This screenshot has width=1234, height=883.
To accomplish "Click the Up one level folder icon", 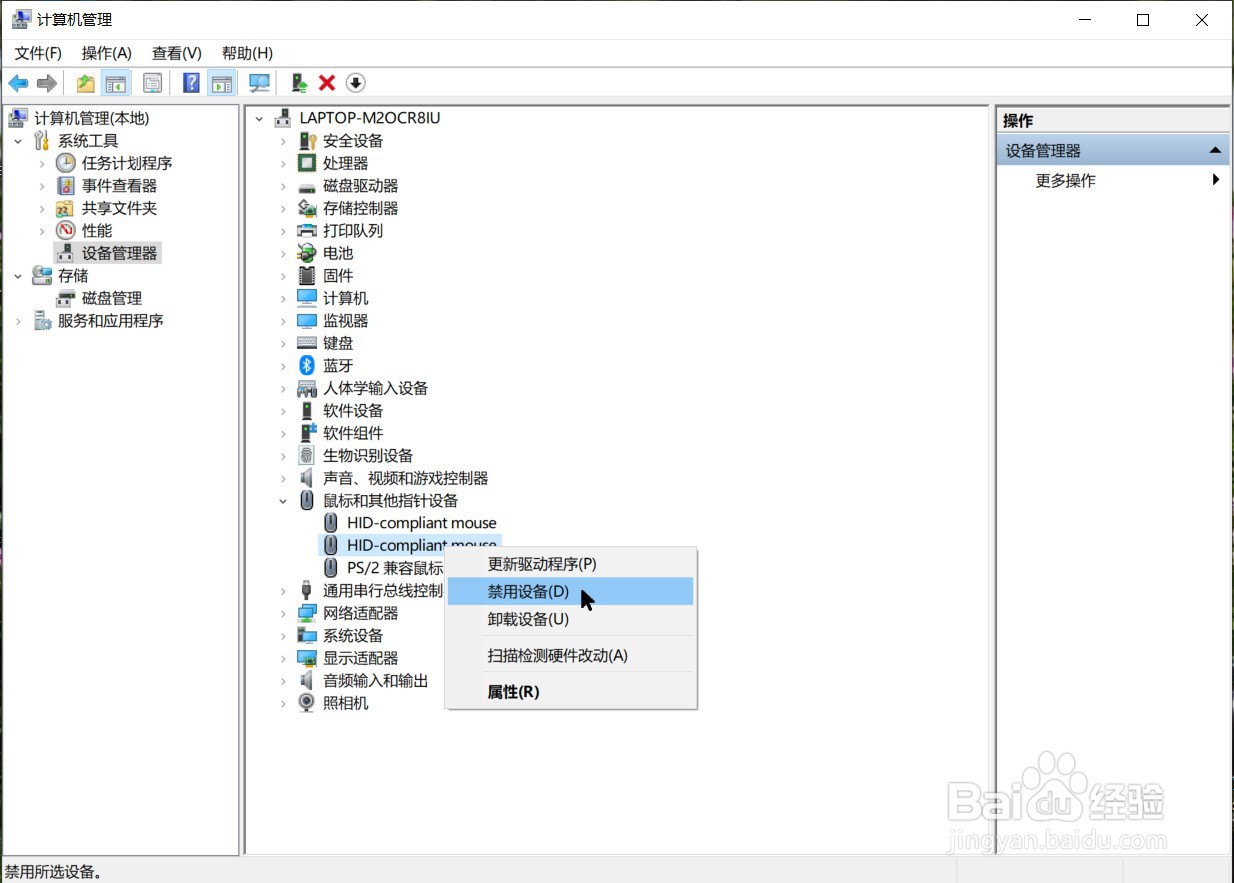I will click(x=86, y=83).
